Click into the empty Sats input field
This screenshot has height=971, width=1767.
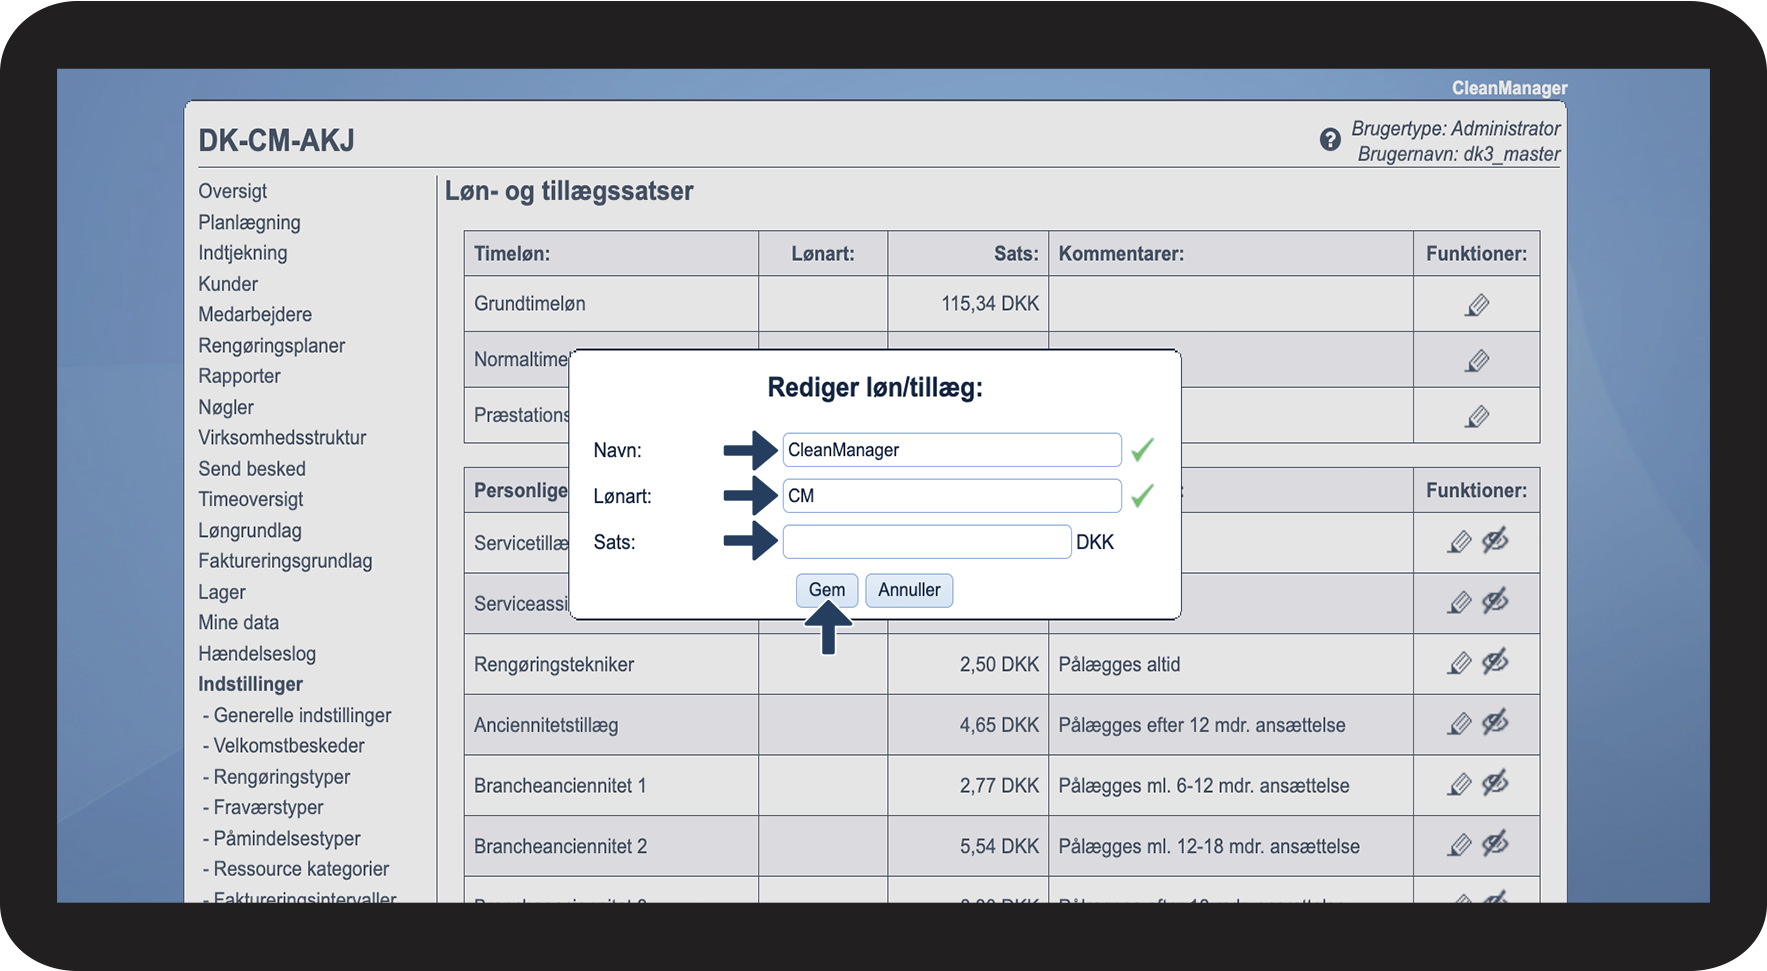926,542
